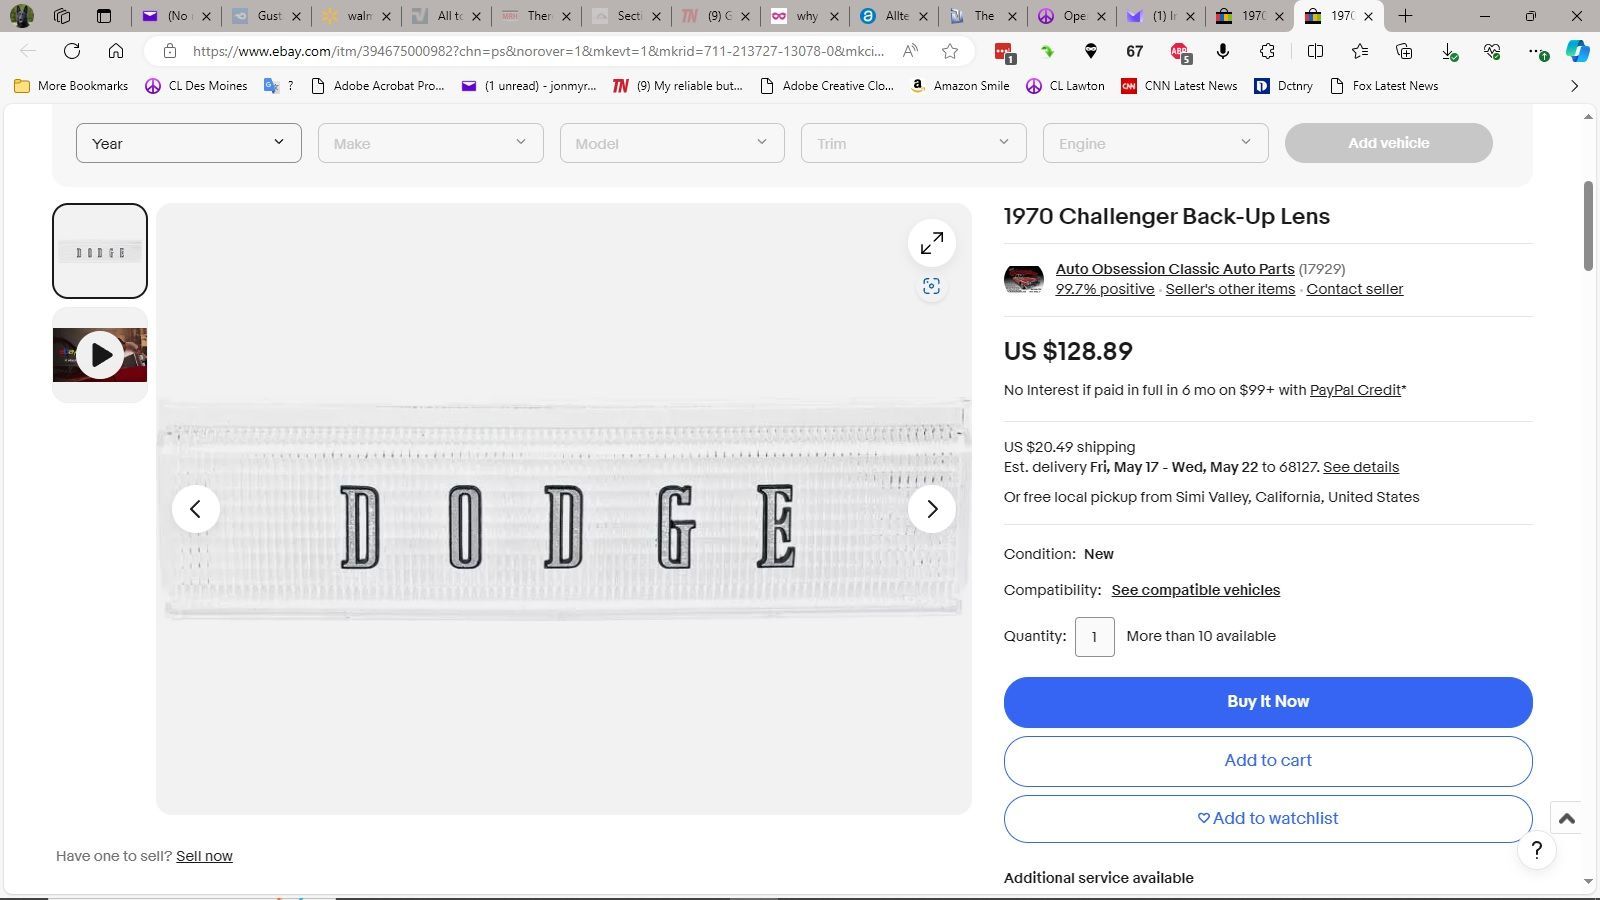This screenshot has height=900, width=1600.
Task: Open the CNN Latest News bookmark
Action: [1179, 86]
